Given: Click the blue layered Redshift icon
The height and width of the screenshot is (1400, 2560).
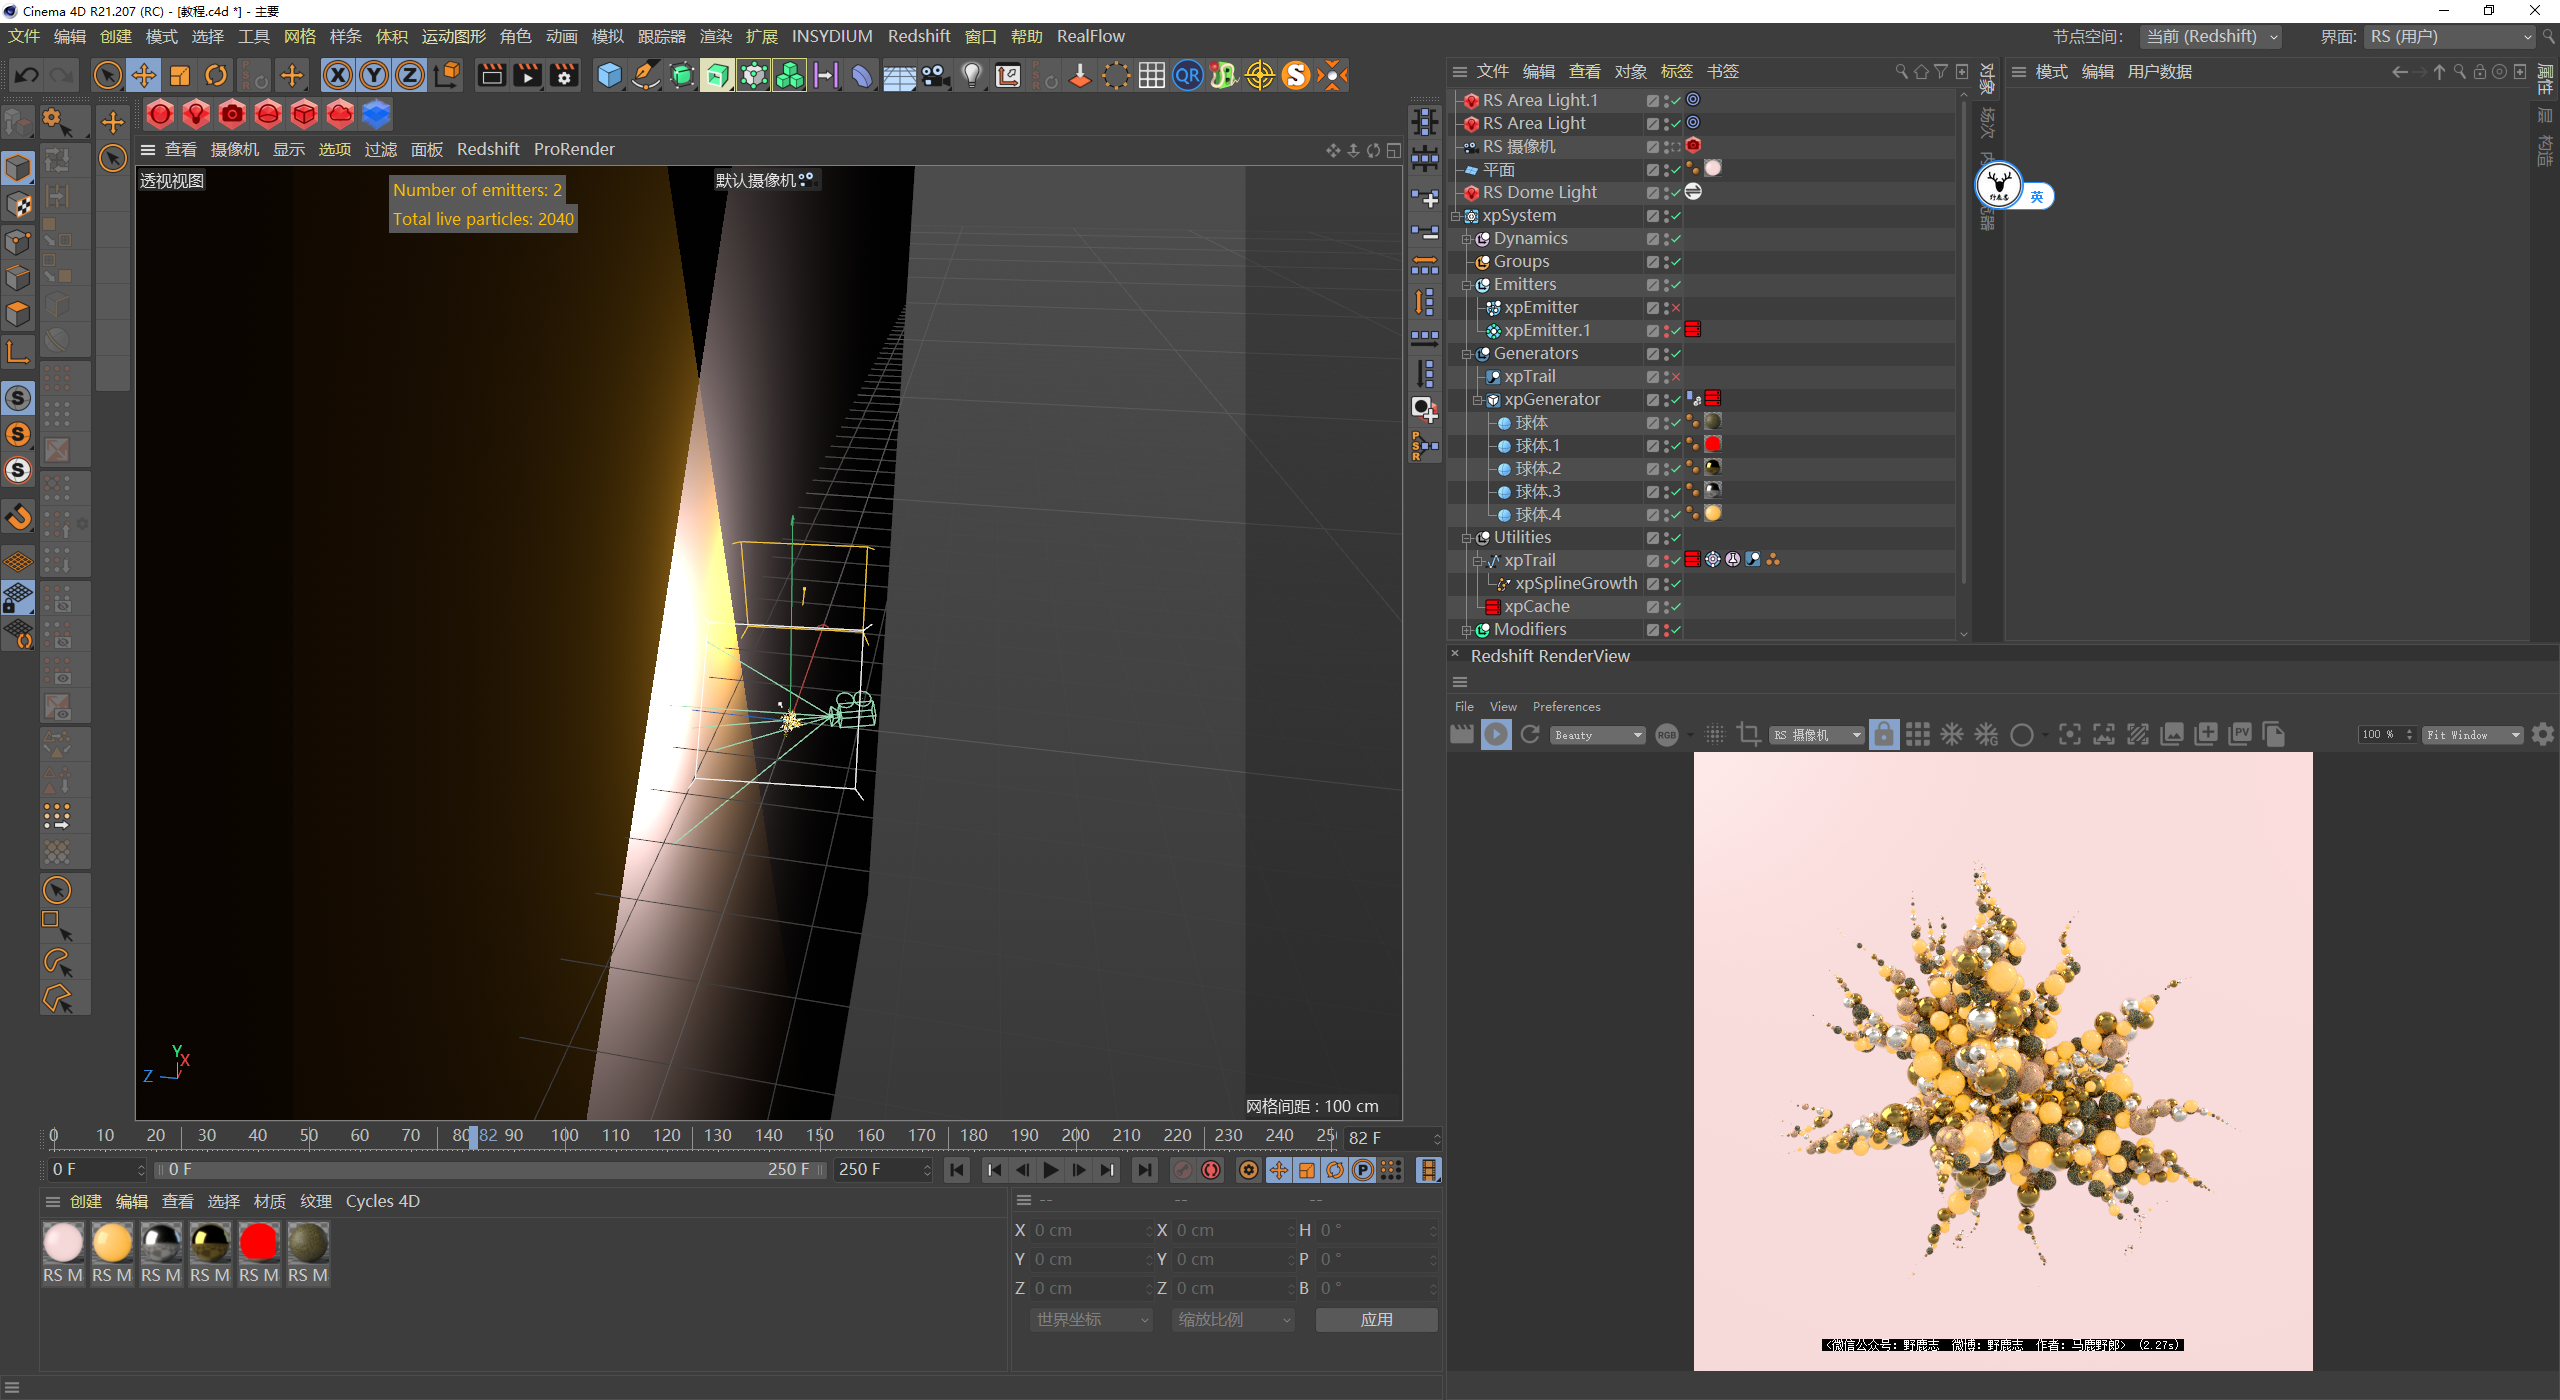Looking at the screenshot, I should pyautogui.click(x=376, y=115).
